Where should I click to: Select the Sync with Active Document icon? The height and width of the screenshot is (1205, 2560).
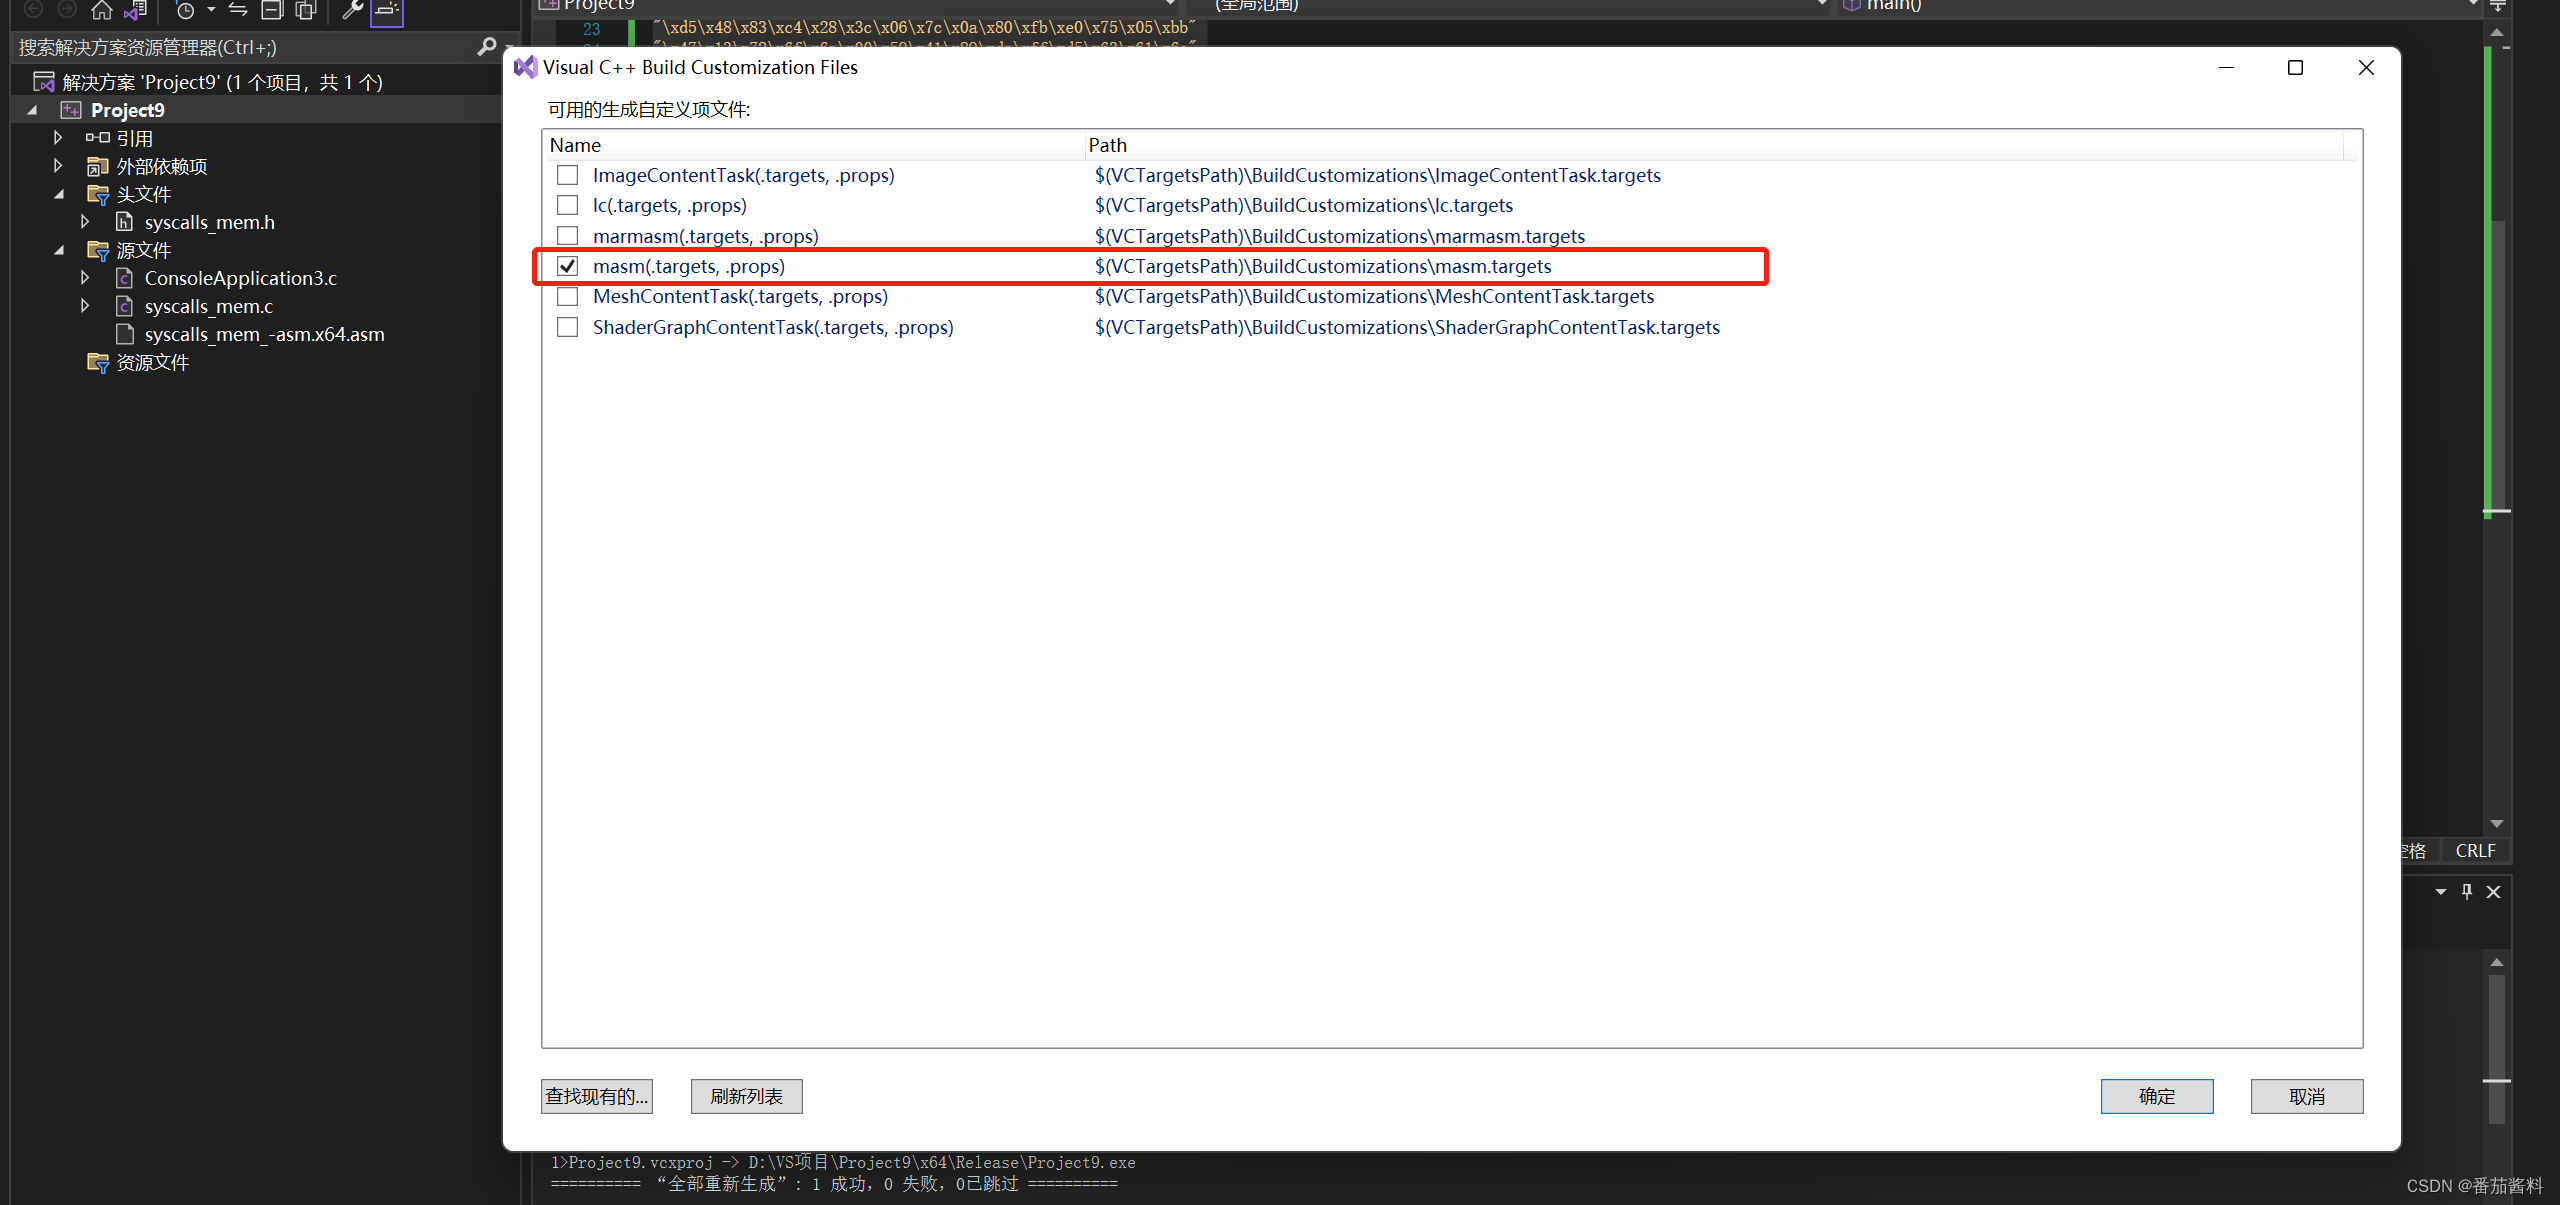click(237, 10)
